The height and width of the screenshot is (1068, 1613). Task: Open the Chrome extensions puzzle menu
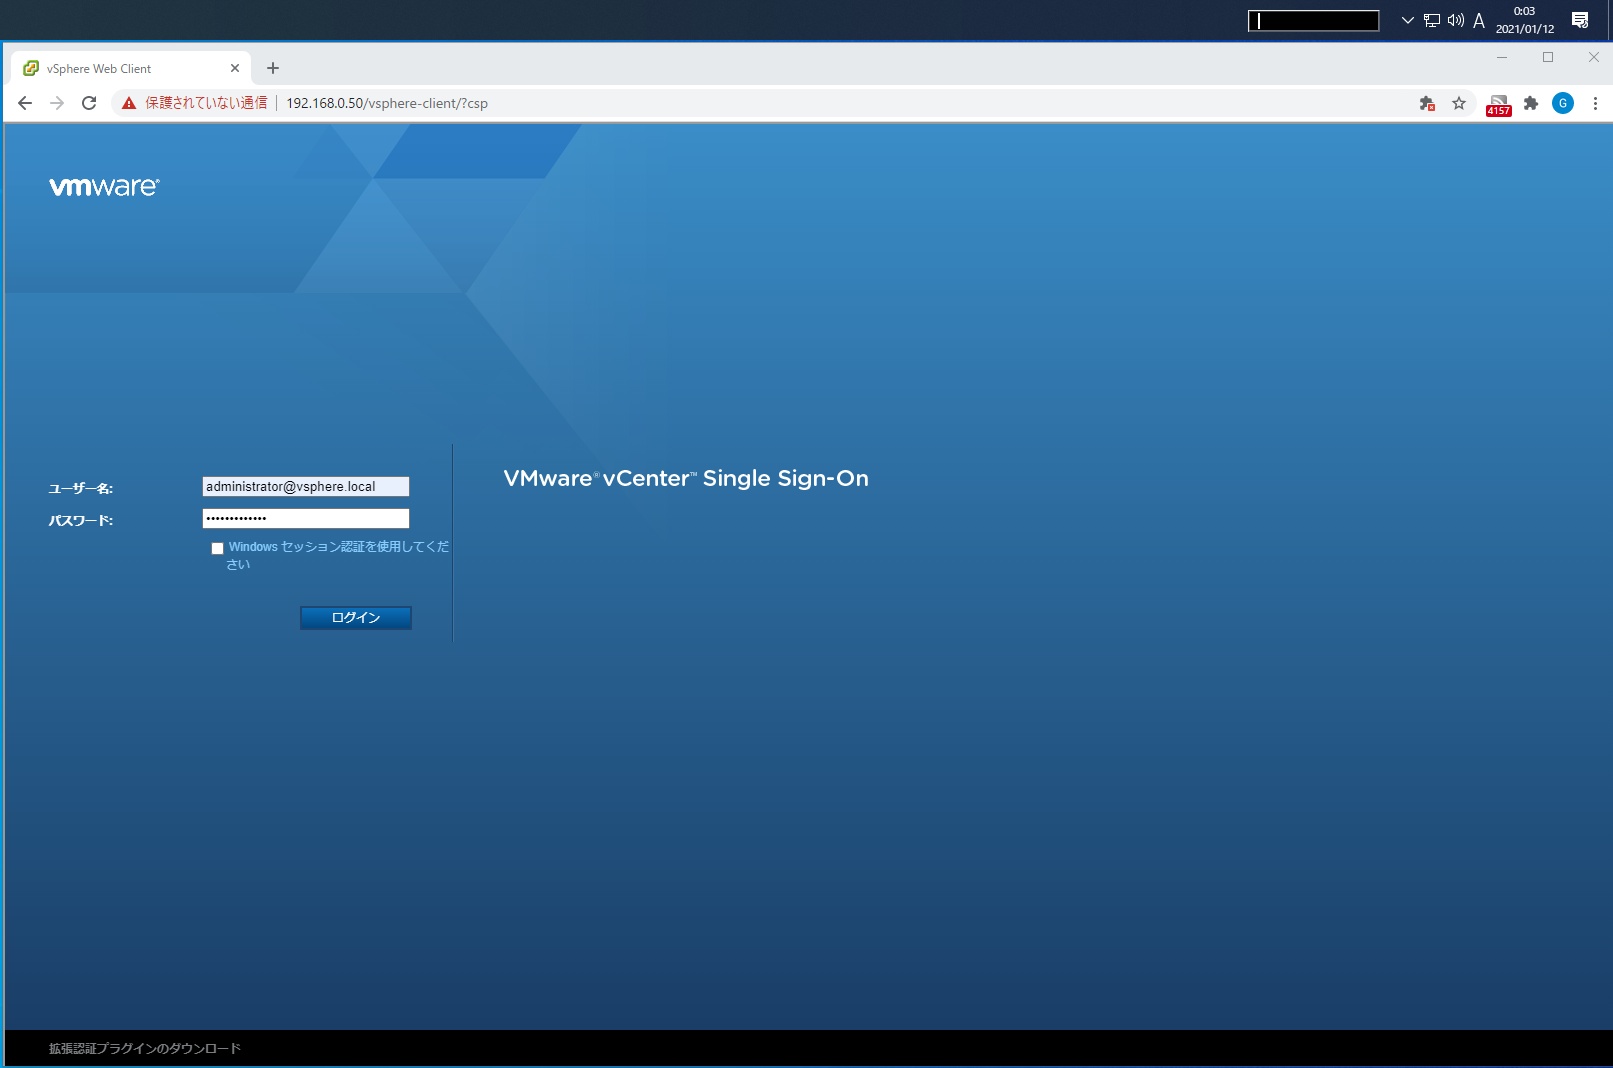[x=1530, y=103]
